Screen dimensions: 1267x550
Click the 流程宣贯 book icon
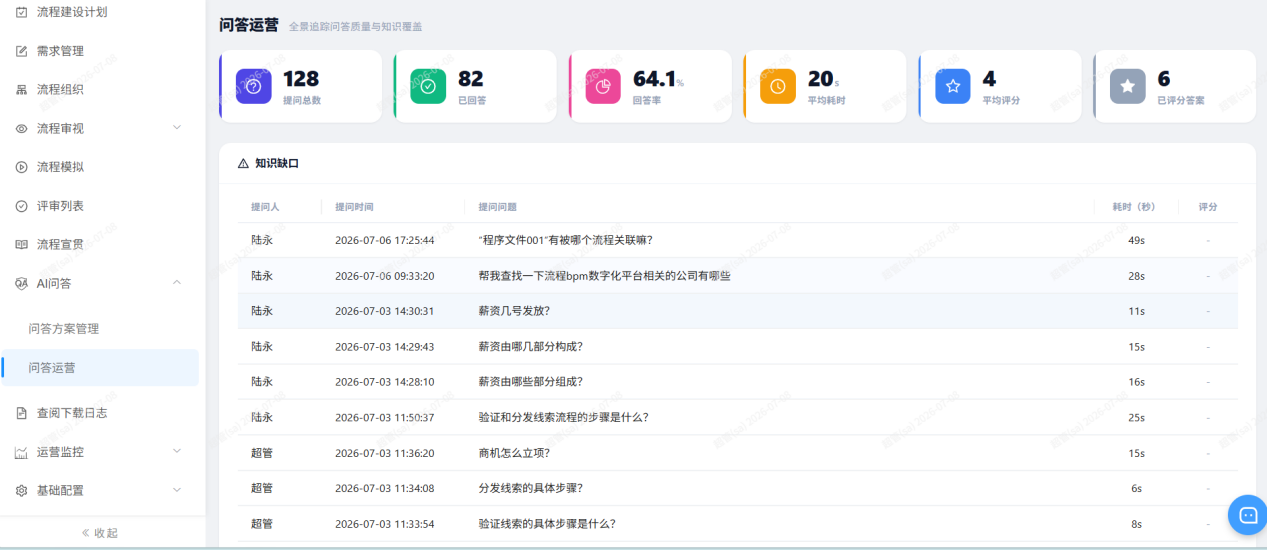(x=22, y=244)
